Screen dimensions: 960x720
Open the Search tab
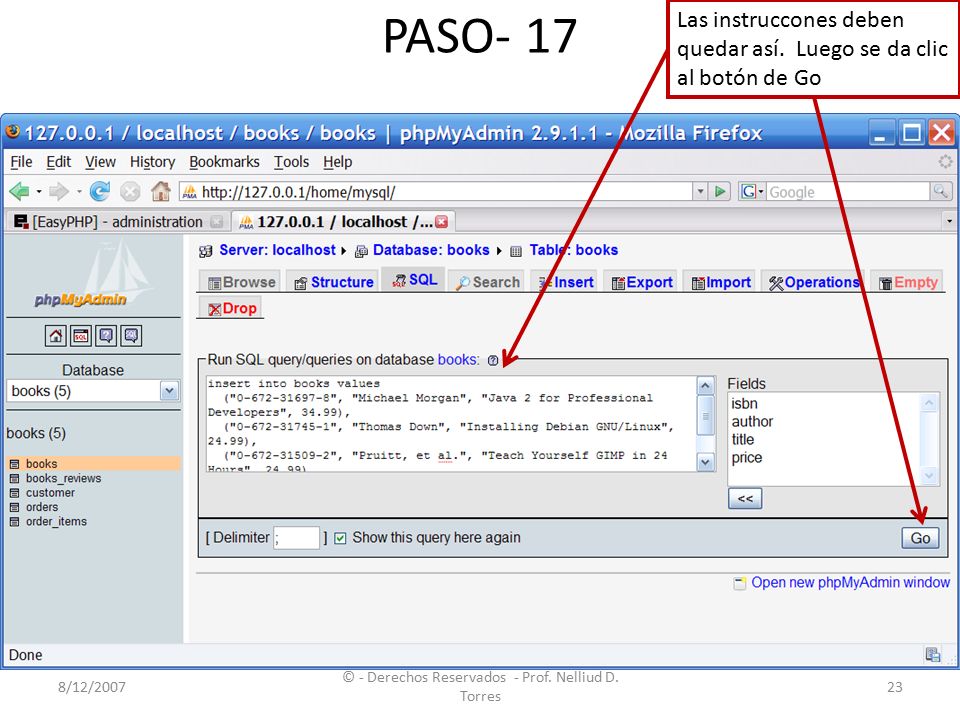coord(488,282)
